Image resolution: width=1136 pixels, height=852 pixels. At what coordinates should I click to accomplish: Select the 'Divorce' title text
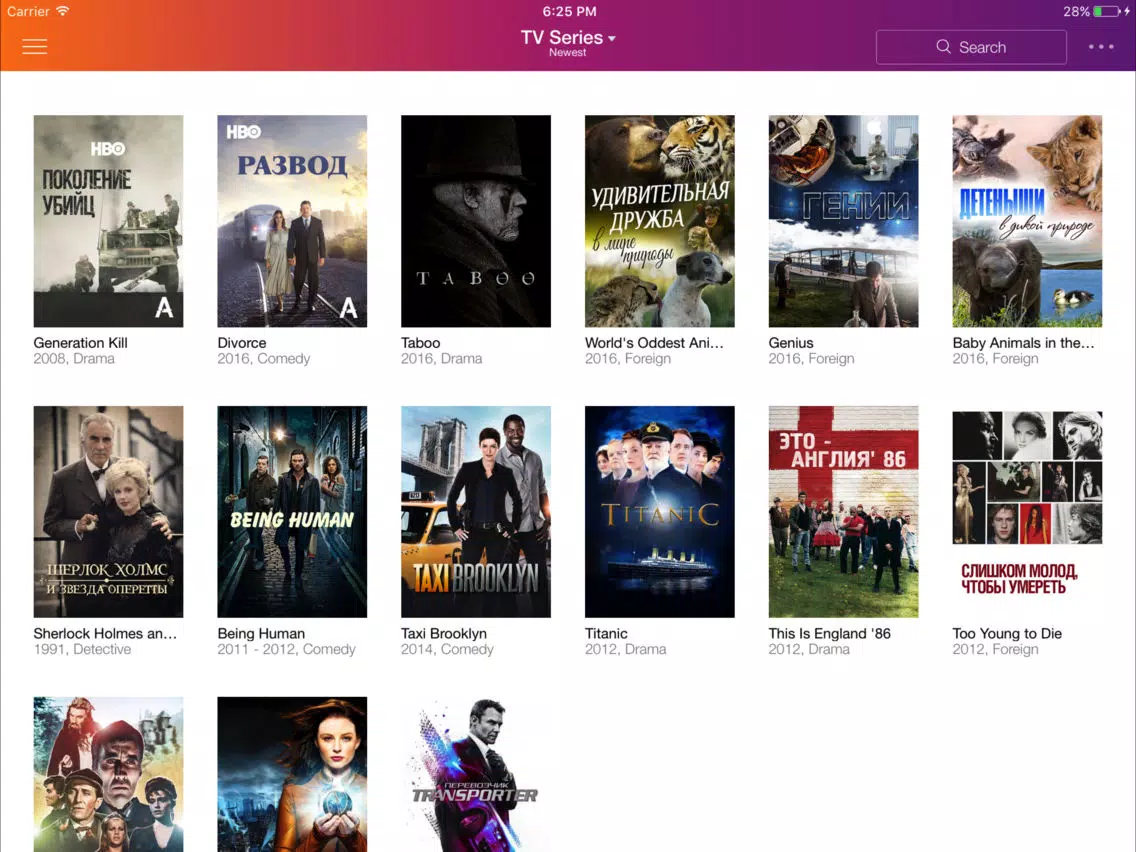click(x=242, y=343)
